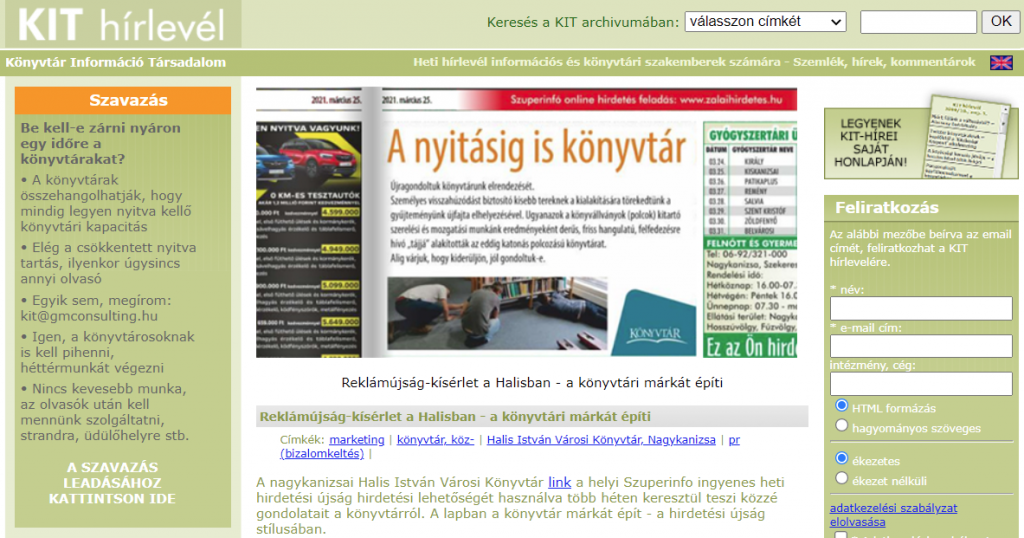Click the poll question 'Be kell-e zárni nyáron'
The height and width of the screenshot is (538, 1024).
click(x=100, y=144)
